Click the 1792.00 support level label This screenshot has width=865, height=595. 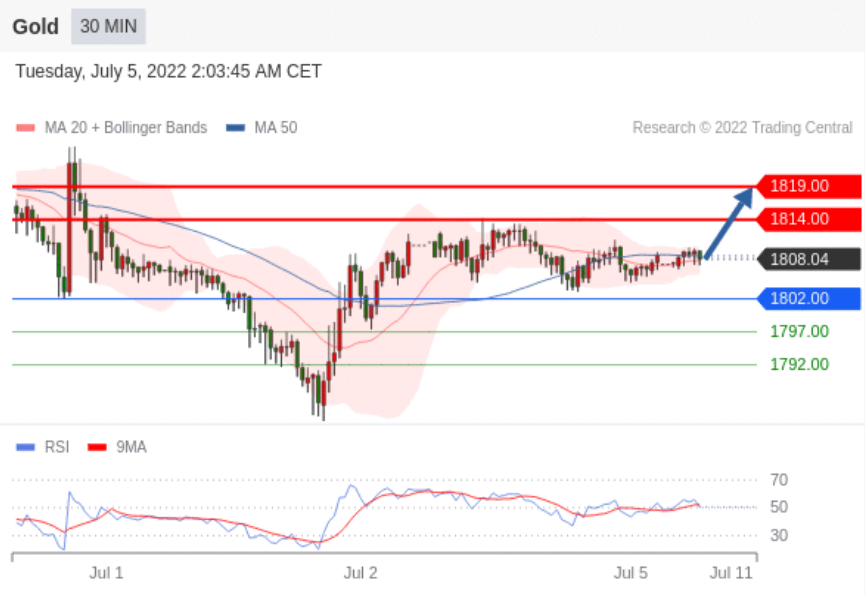pyautogui.click(x=799, y=364)
